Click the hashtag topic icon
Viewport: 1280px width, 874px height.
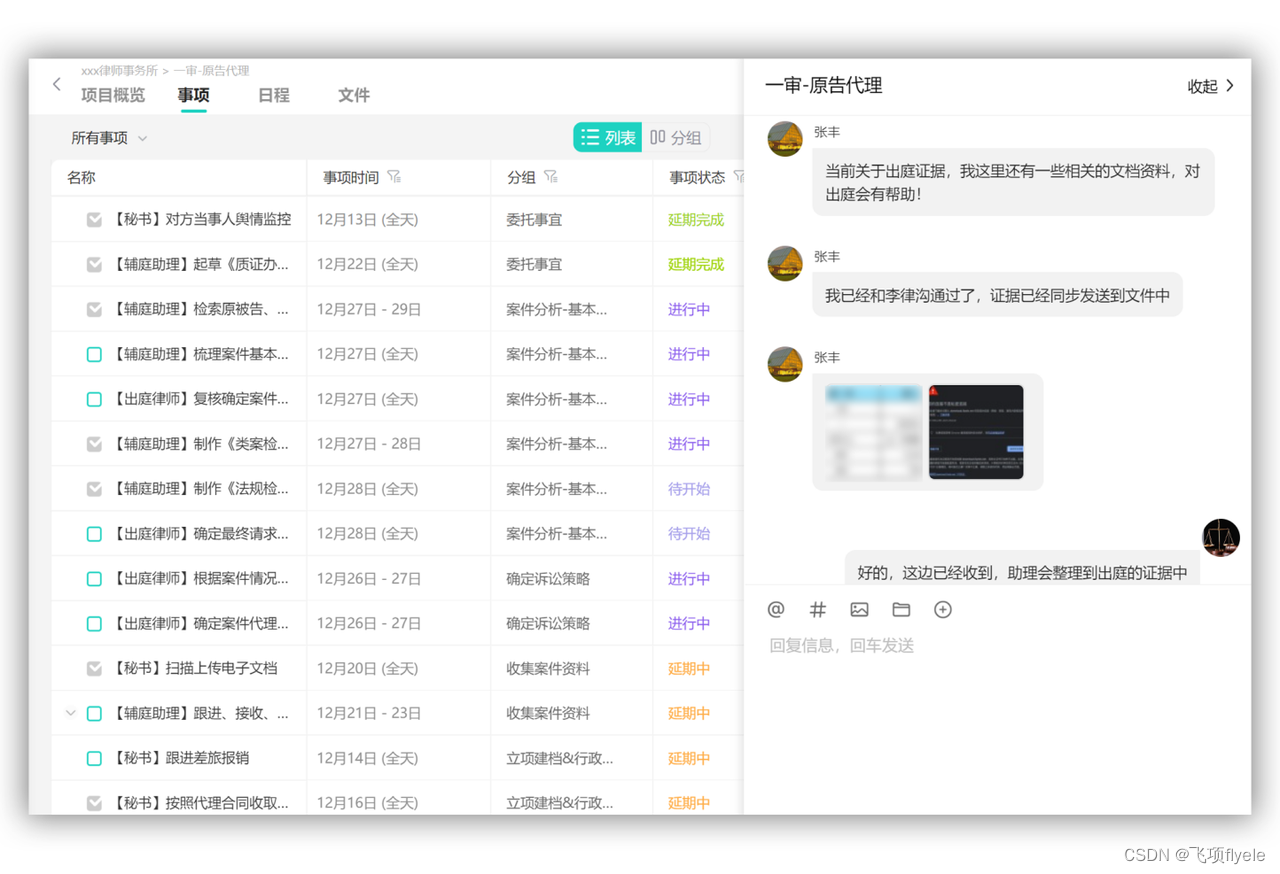click(x=818, y=609)
